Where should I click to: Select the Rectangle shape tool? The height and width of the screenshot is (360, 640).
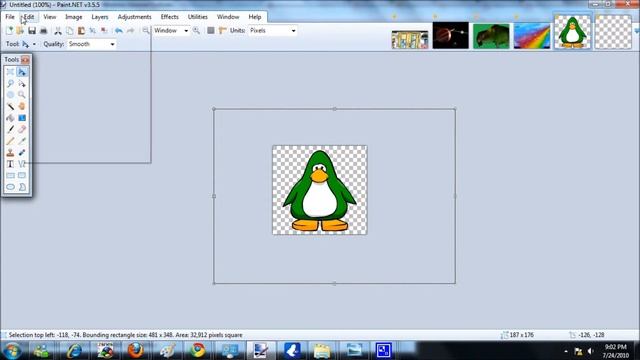tap(10, 175)
